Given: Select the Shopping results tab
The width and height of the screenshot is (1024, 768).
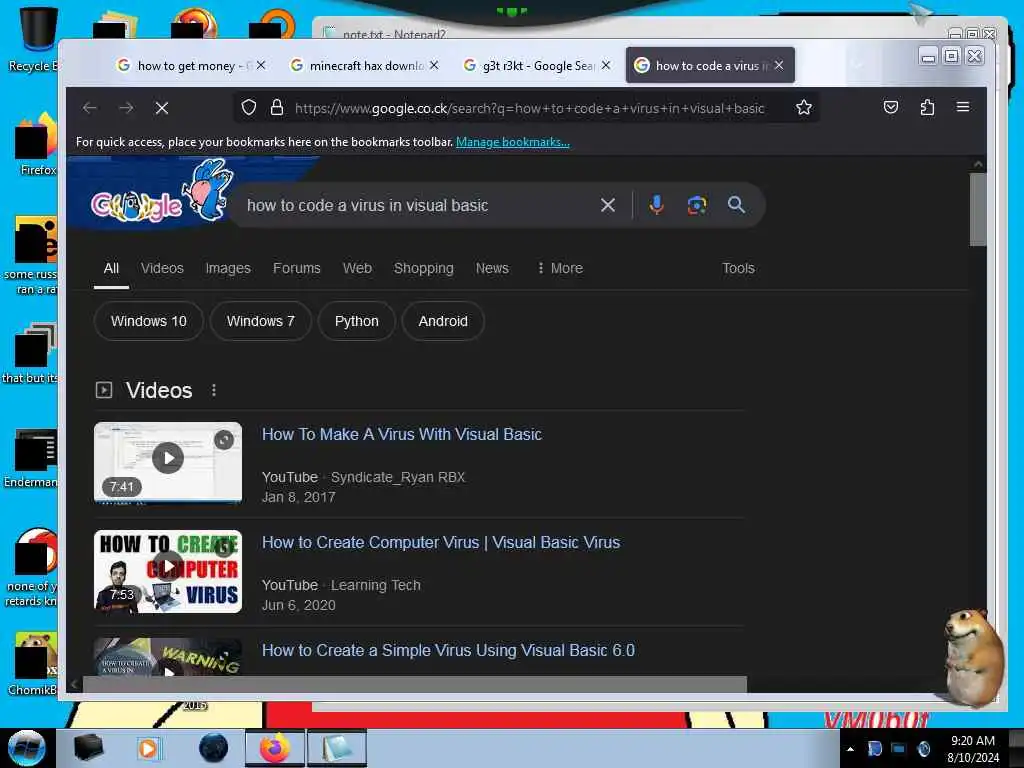Looking at the screenshot, I should [x=423, y=268].
